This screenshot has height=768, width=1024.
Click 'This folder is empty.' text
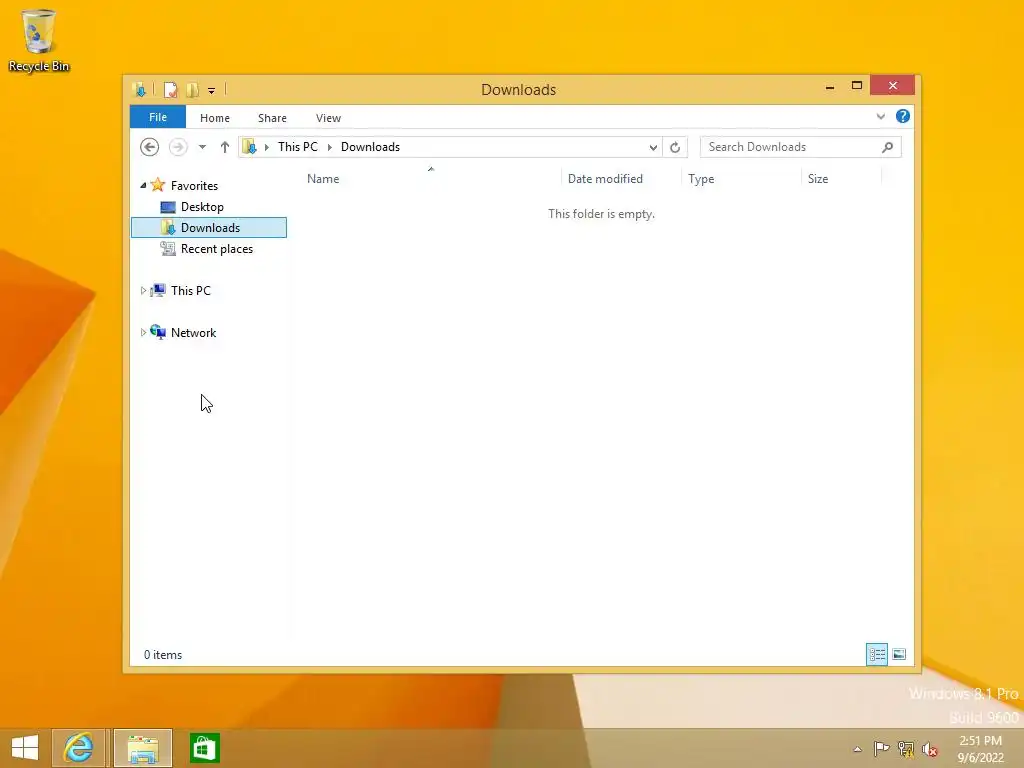(601, 214)
